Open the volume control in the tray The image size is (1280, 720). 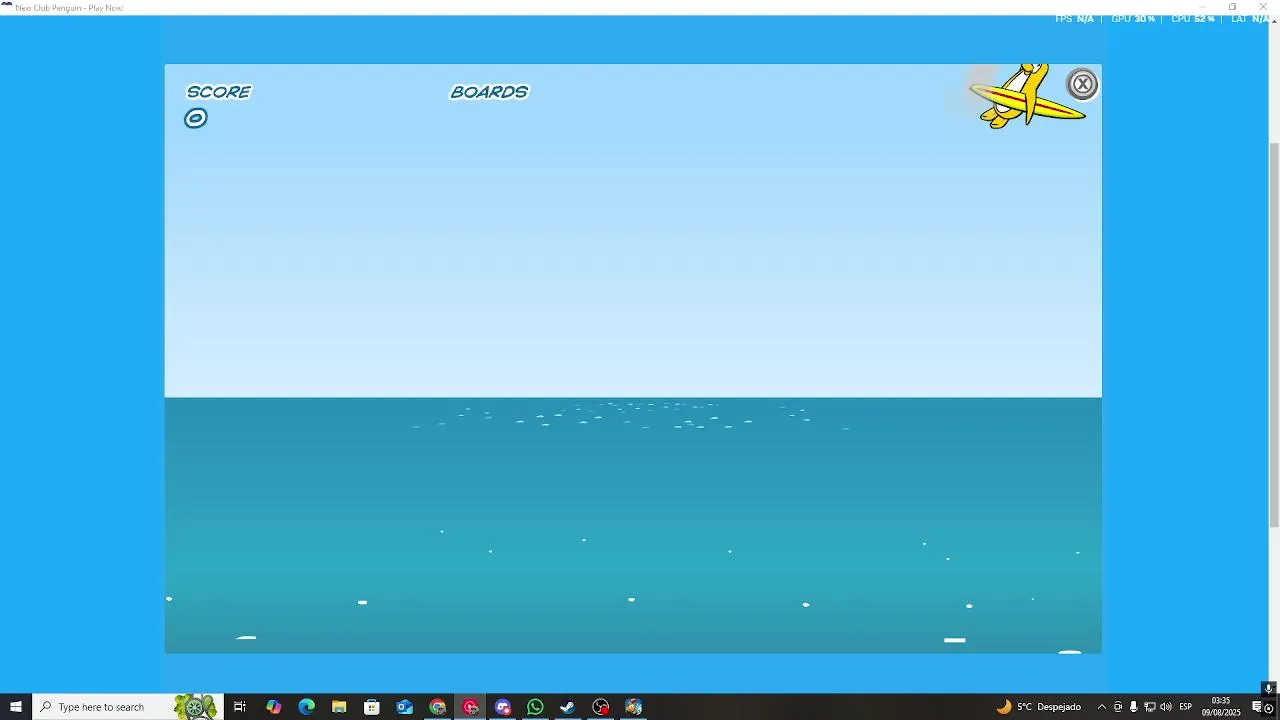point(1166,707)
